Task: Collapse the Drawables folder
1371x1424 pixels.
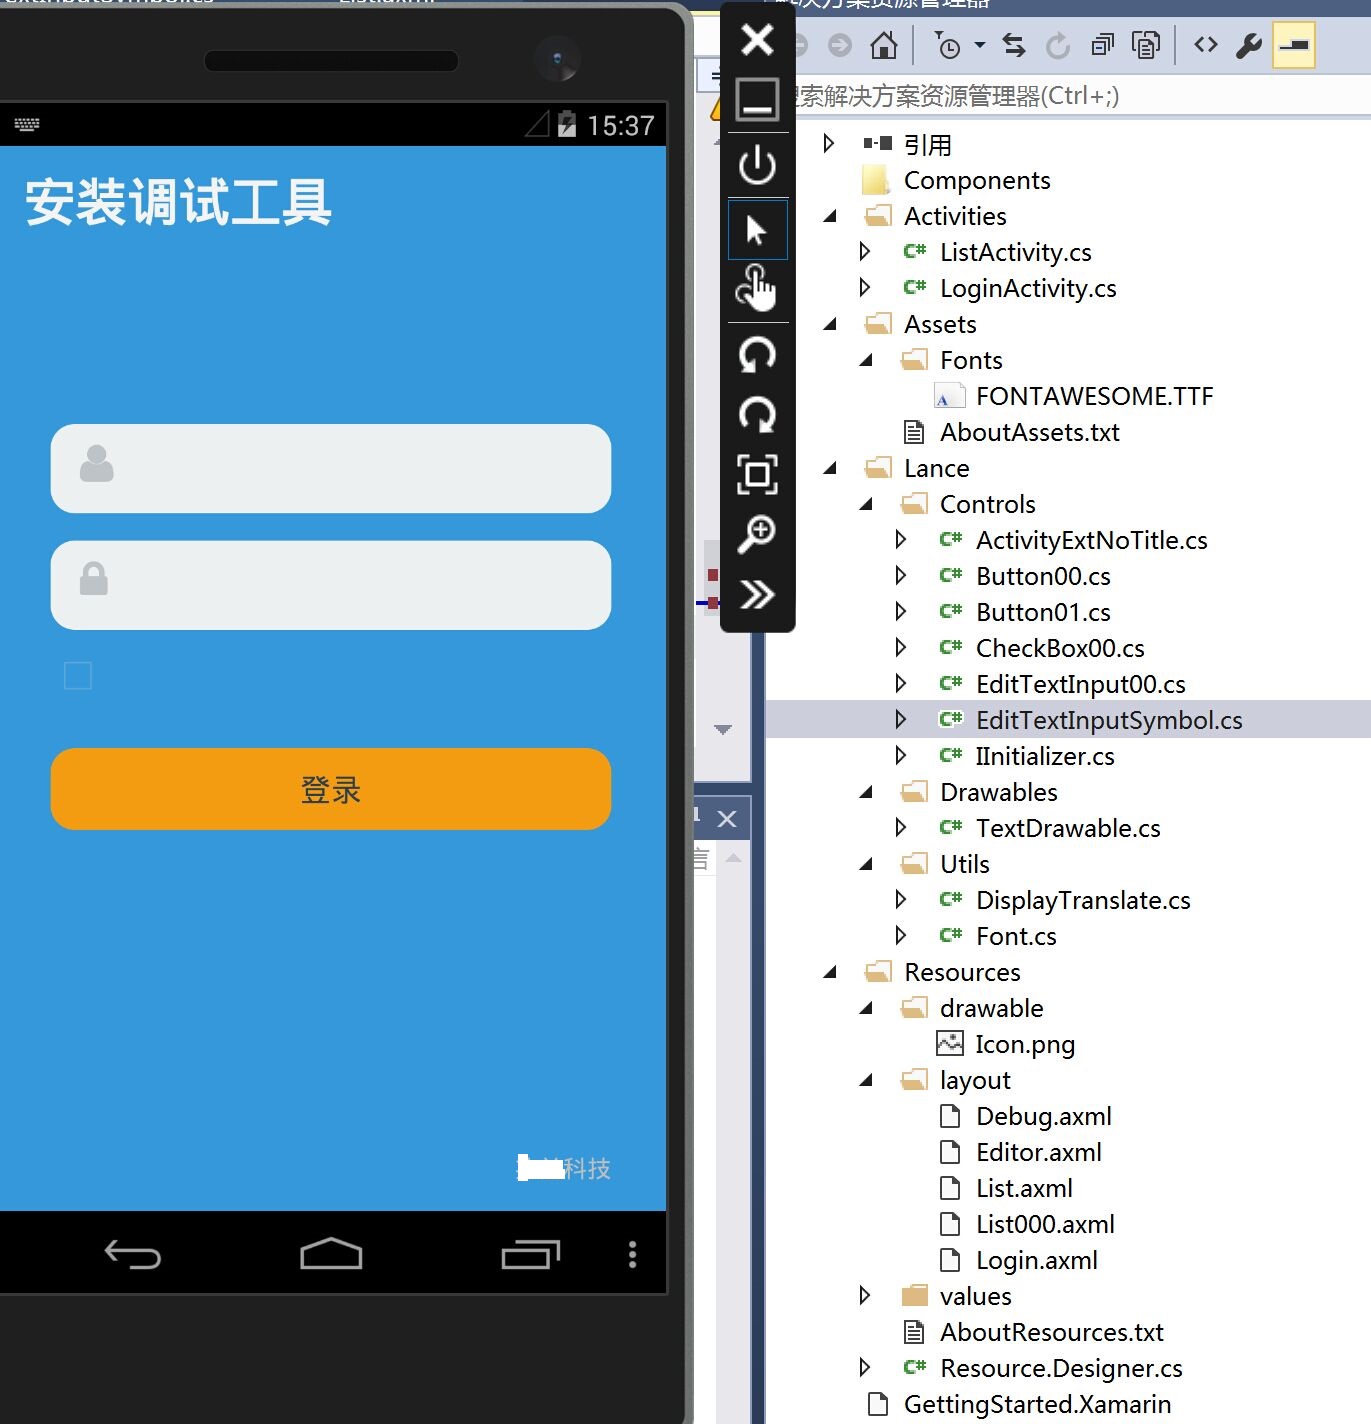Action: pyautogui.click(x=866, y=792)
